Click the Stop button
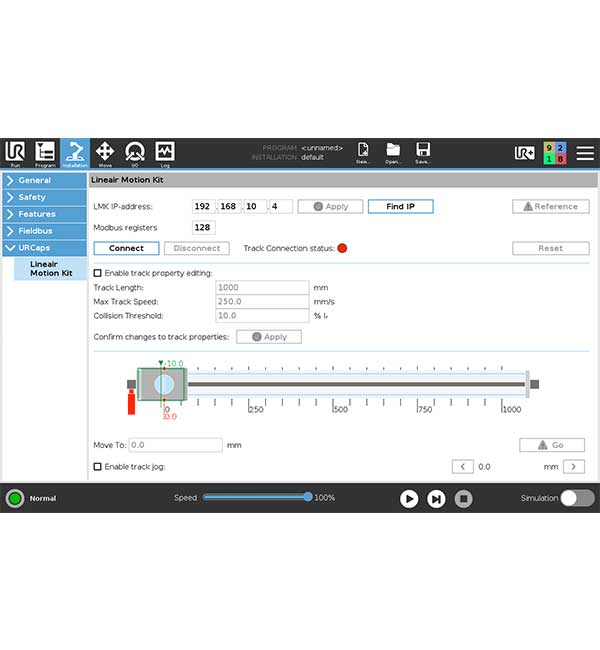This screenshot has height=650, width=600. (x=464, y=499)
